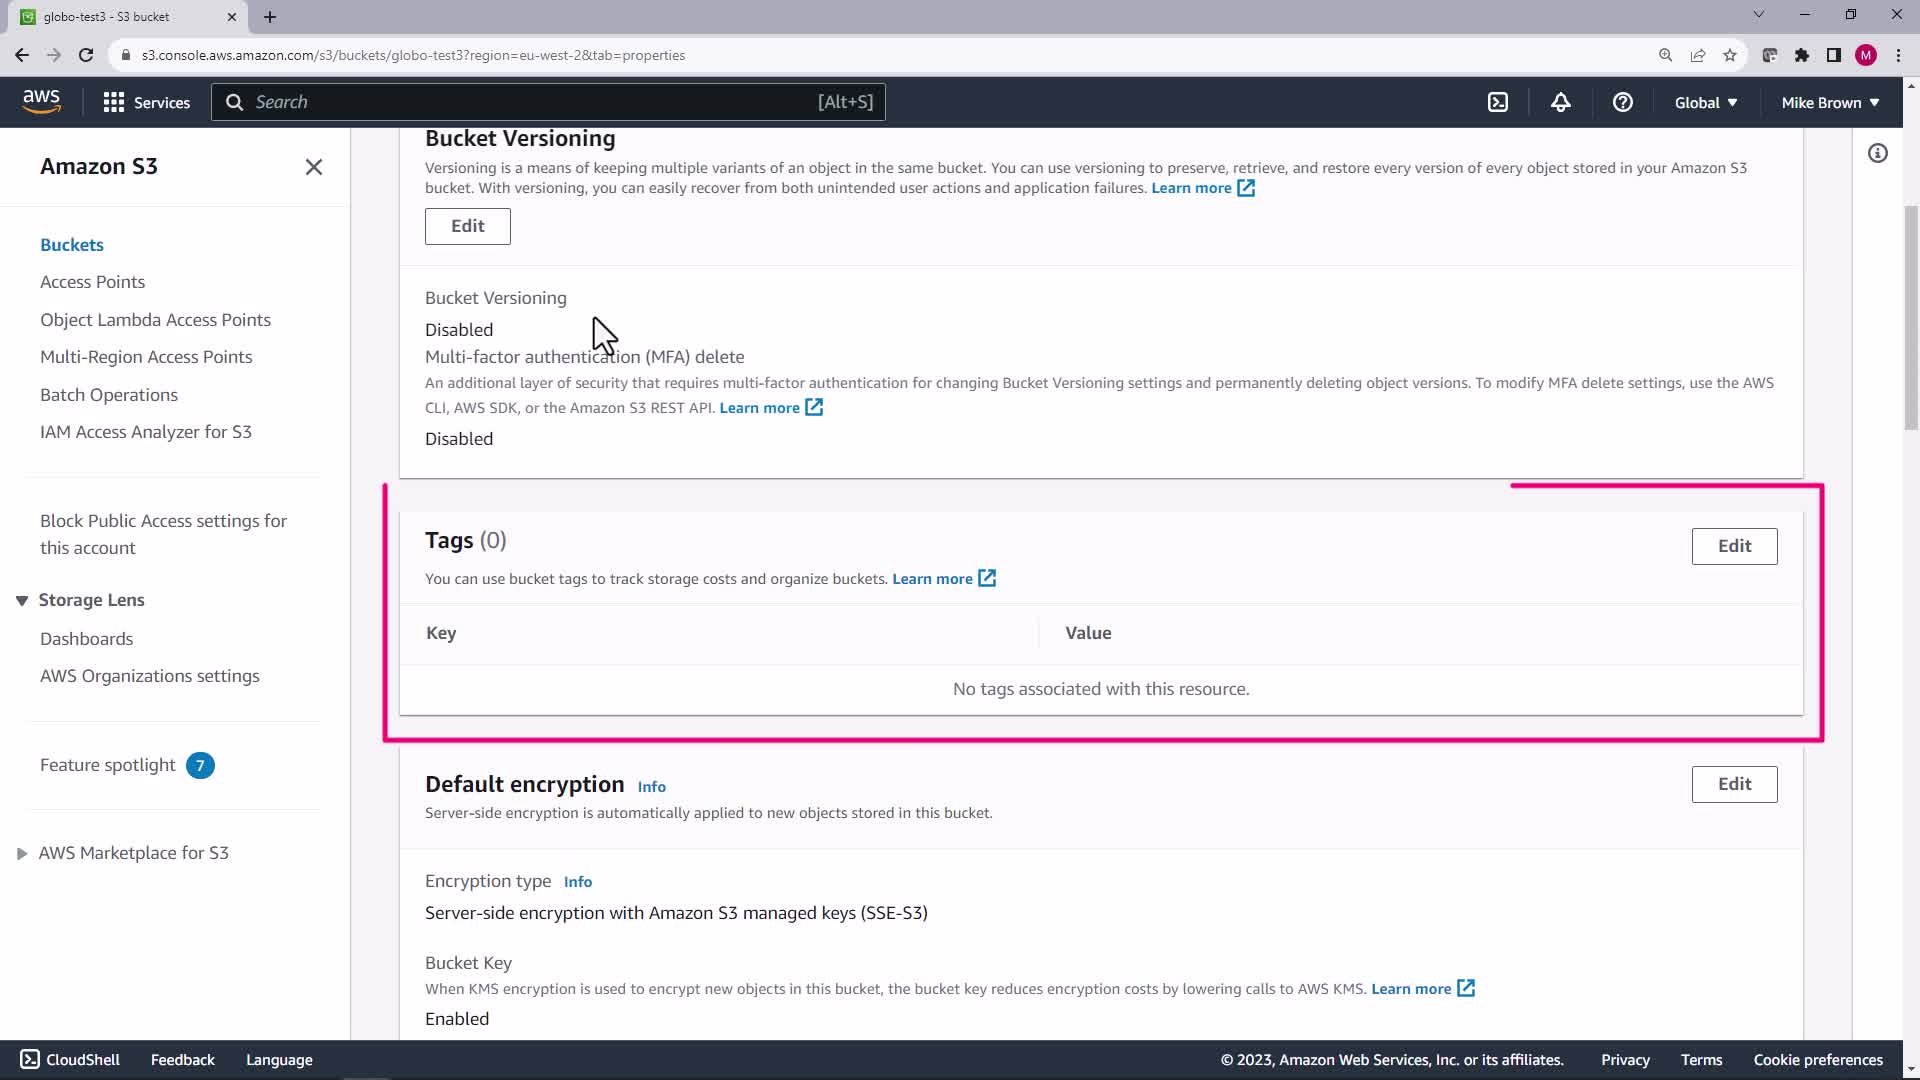Close the Amazon S3 sidebar panel
This screenshot has height=1080, width=1920.
(x=314, y=167)
